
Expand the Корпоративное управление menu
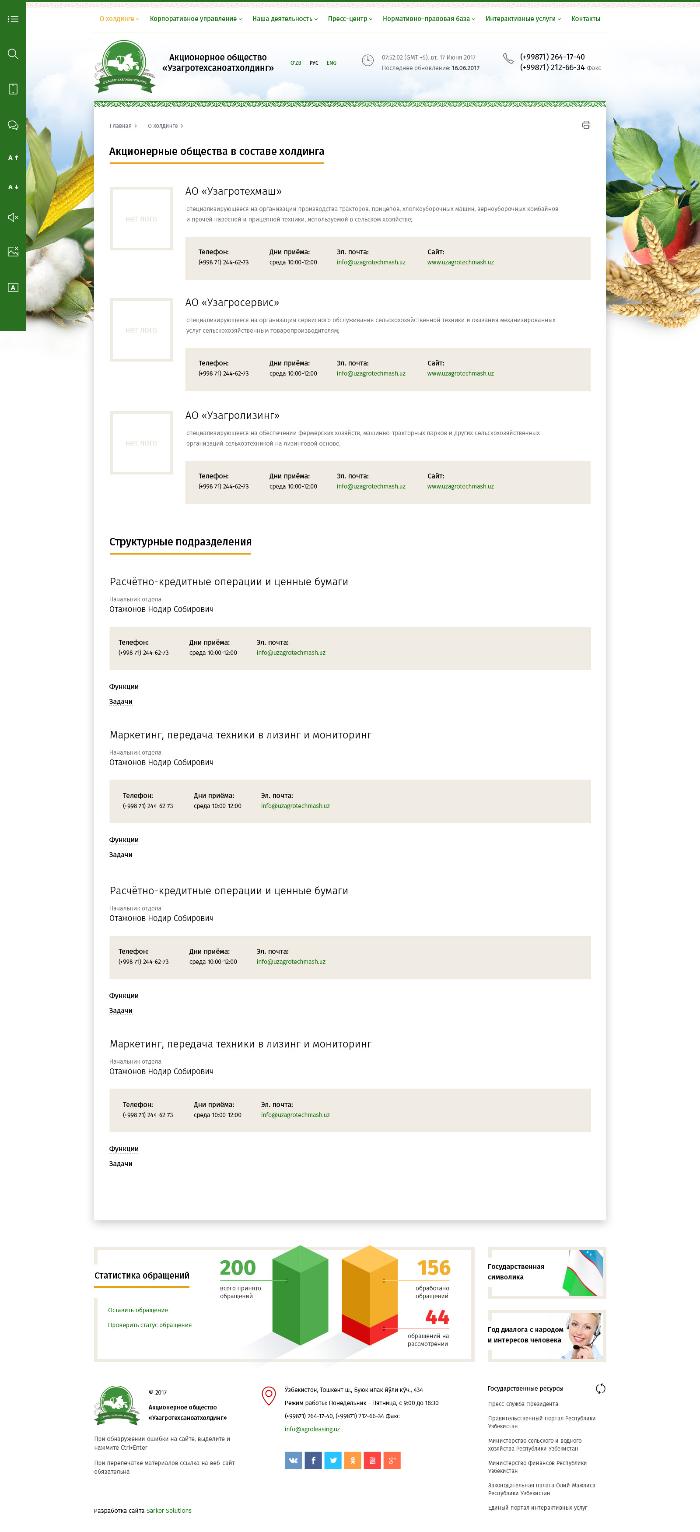pos(195,19)
